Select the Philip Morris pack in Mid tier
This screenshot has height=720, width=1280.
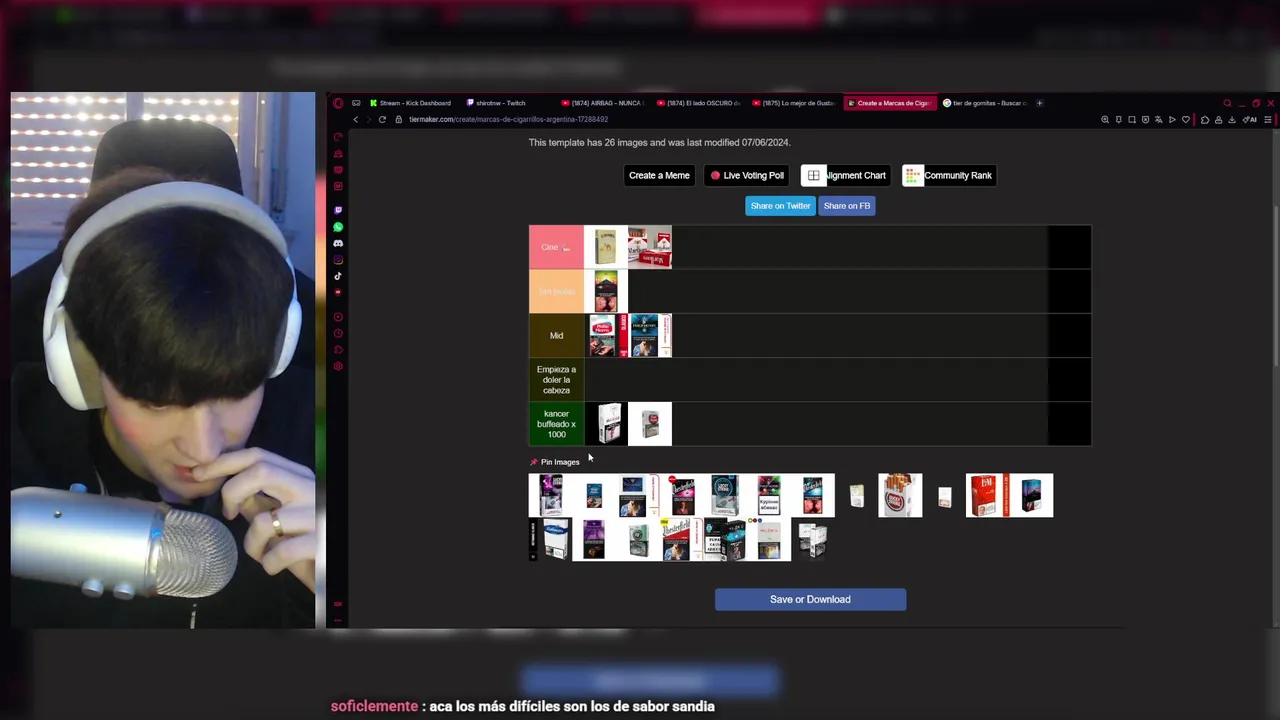606,335
